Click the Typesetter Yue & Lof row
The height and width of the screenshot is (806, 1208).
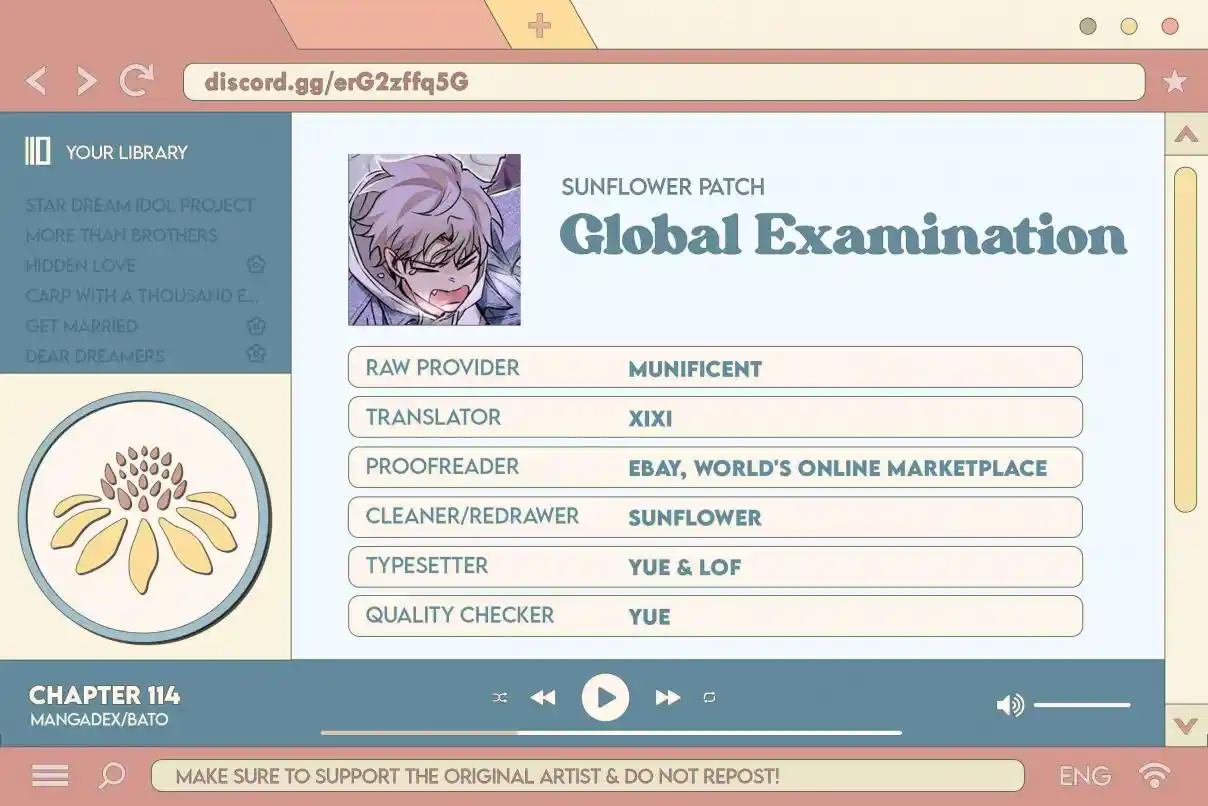point(715,567)
